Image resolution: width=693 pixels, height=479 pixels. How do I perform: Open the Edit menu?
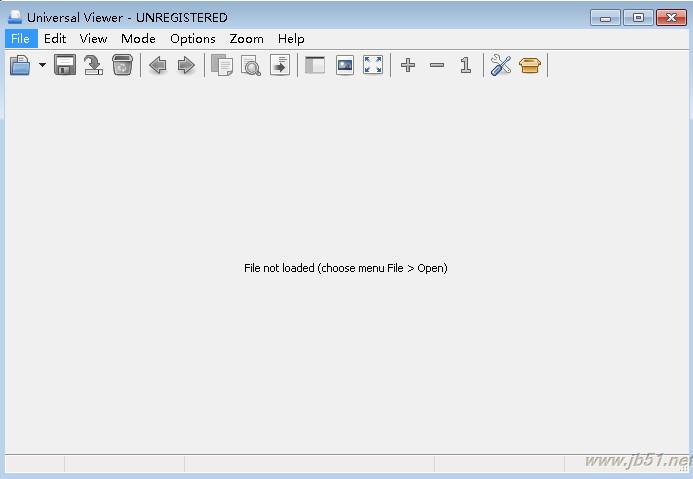[x=55, y=39]
